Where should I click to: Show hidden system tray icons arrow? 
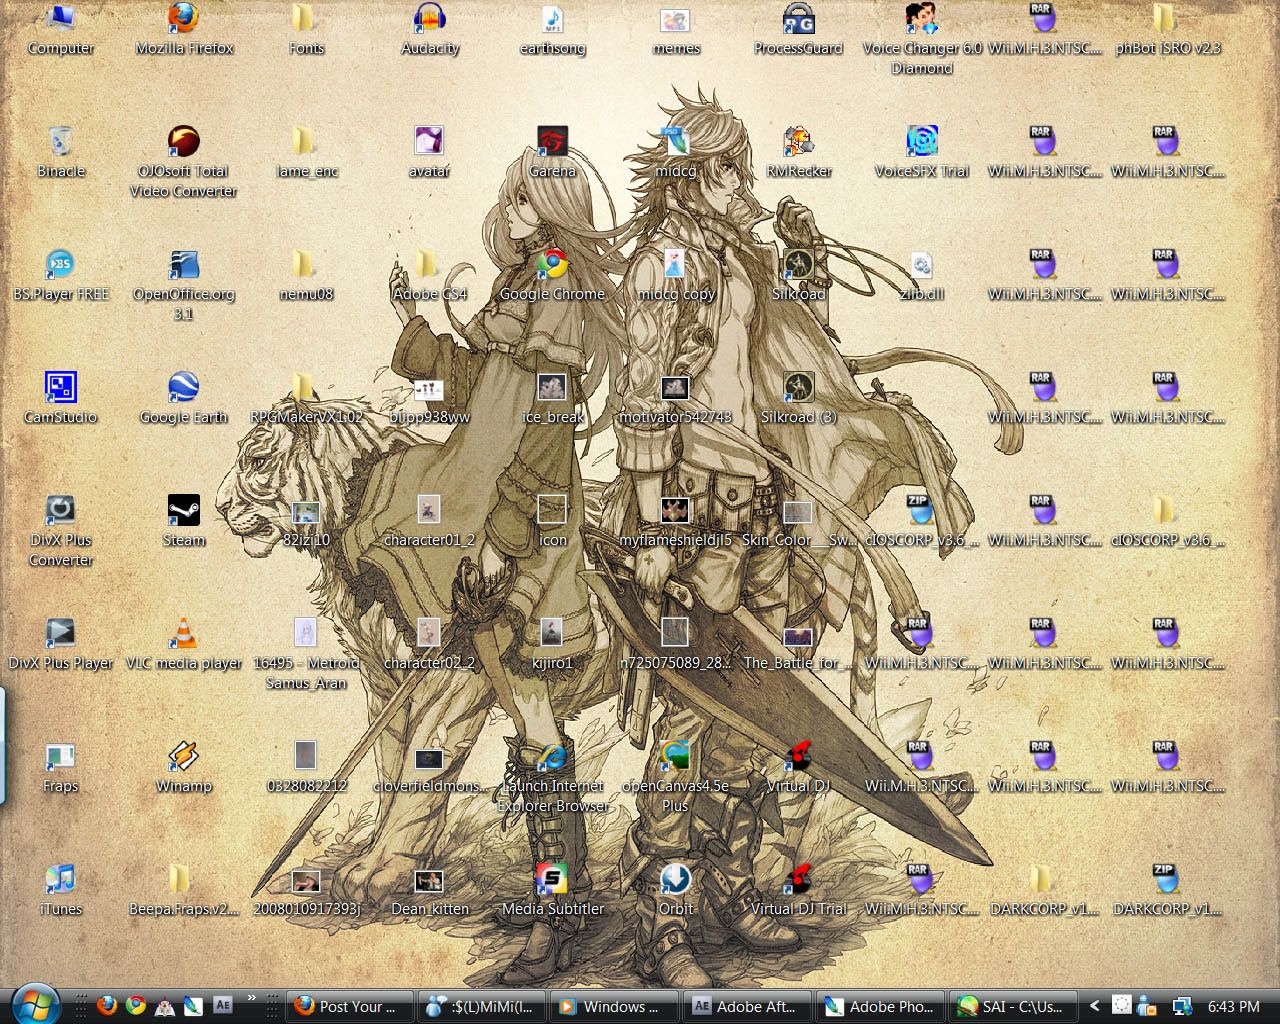[1095, 1006]
